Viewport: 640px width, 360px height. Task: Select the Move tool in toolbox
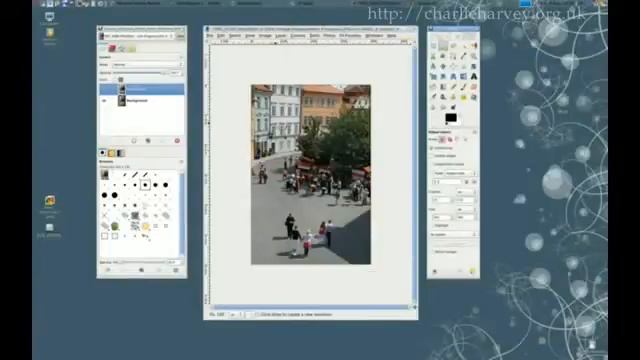pyautogui.click(x=443, y=66)
